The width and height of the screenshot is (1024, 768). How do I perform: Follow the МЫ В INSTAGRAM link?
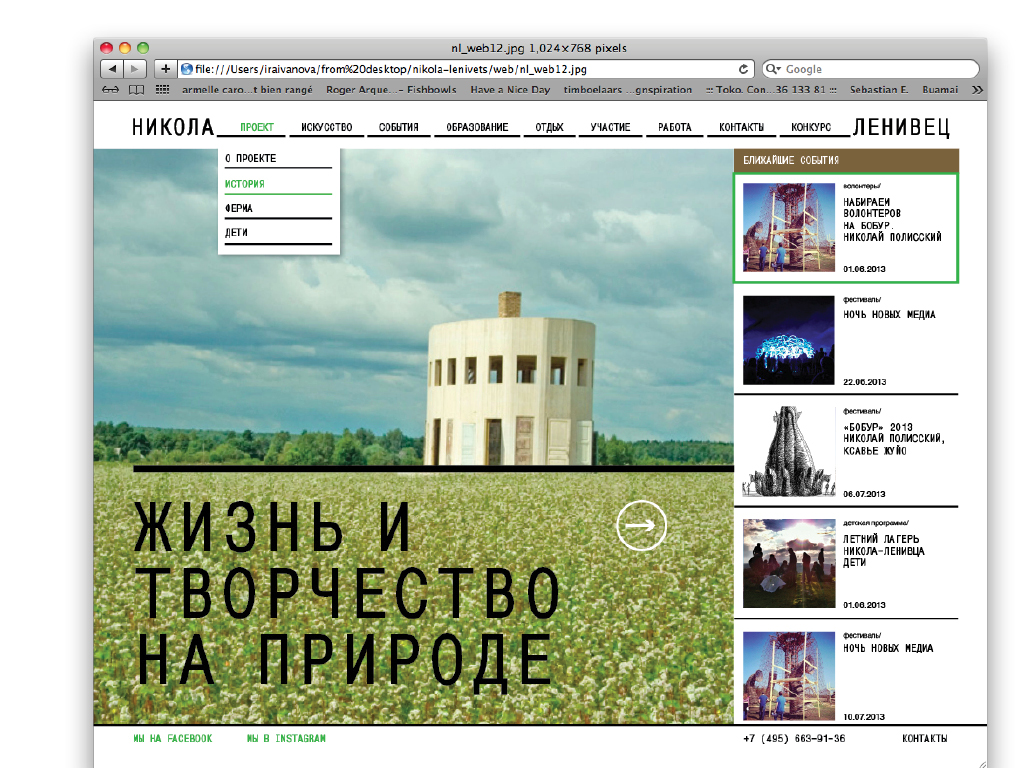tap(286, 739)
